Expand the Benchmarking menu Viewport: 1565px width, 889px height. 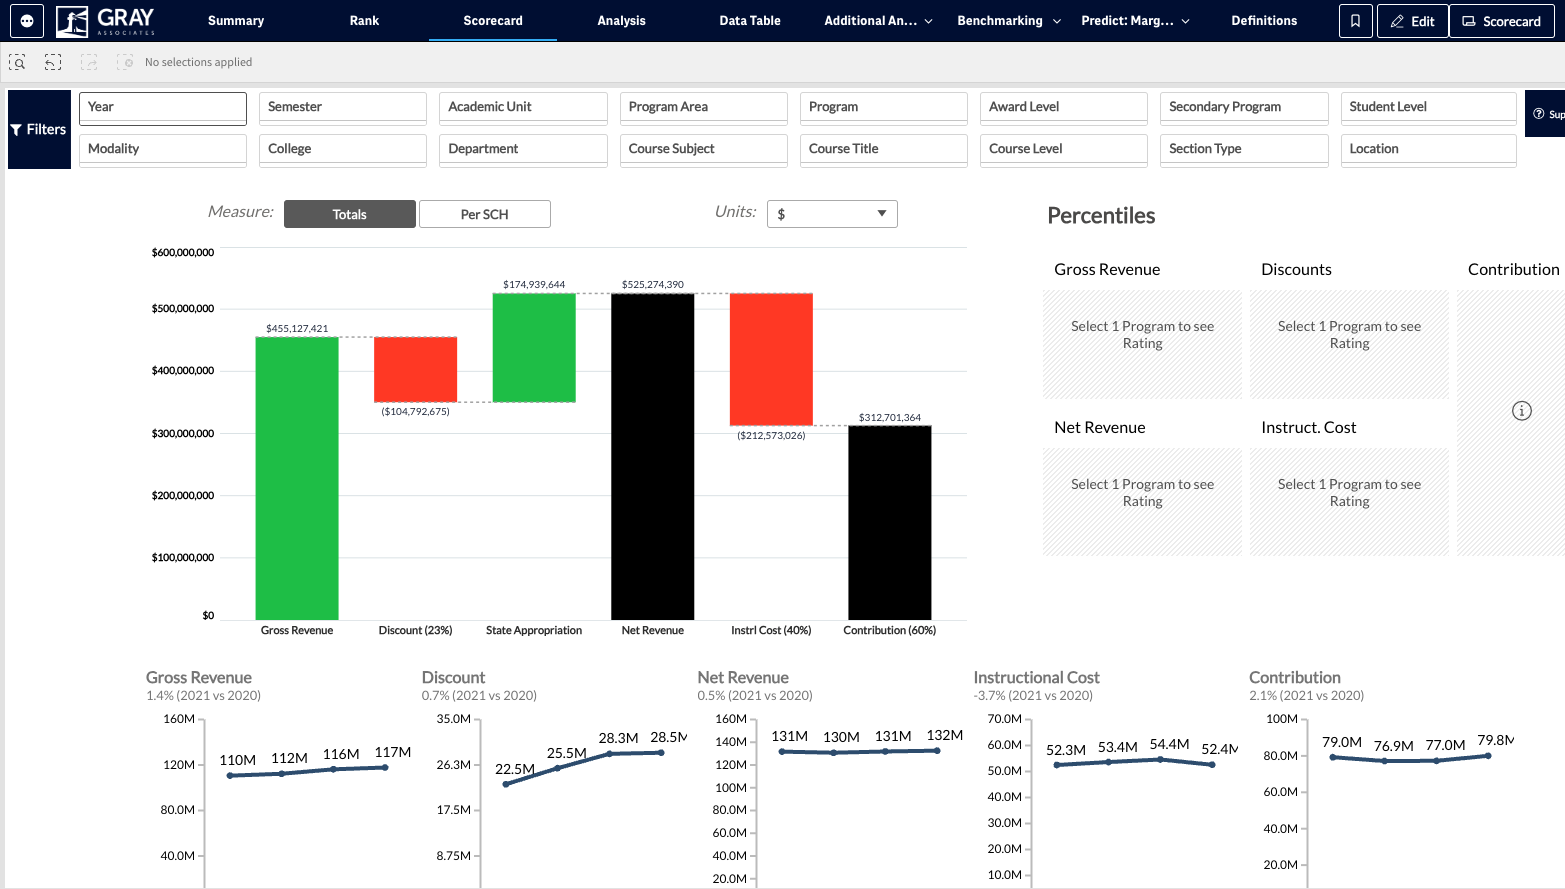click(1009, 20)
